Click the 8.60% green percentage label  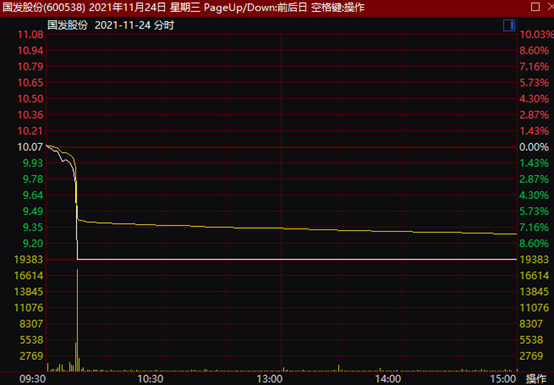(534, 243)
